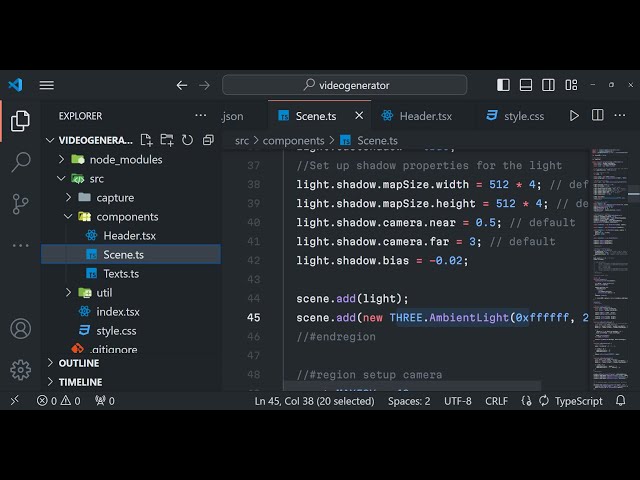Toggle the primary side bar visibility

(x=503, y=85)
